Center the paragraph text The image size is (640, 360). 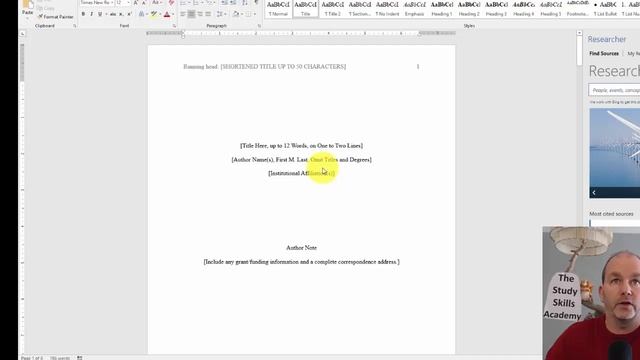pos(191,14)
